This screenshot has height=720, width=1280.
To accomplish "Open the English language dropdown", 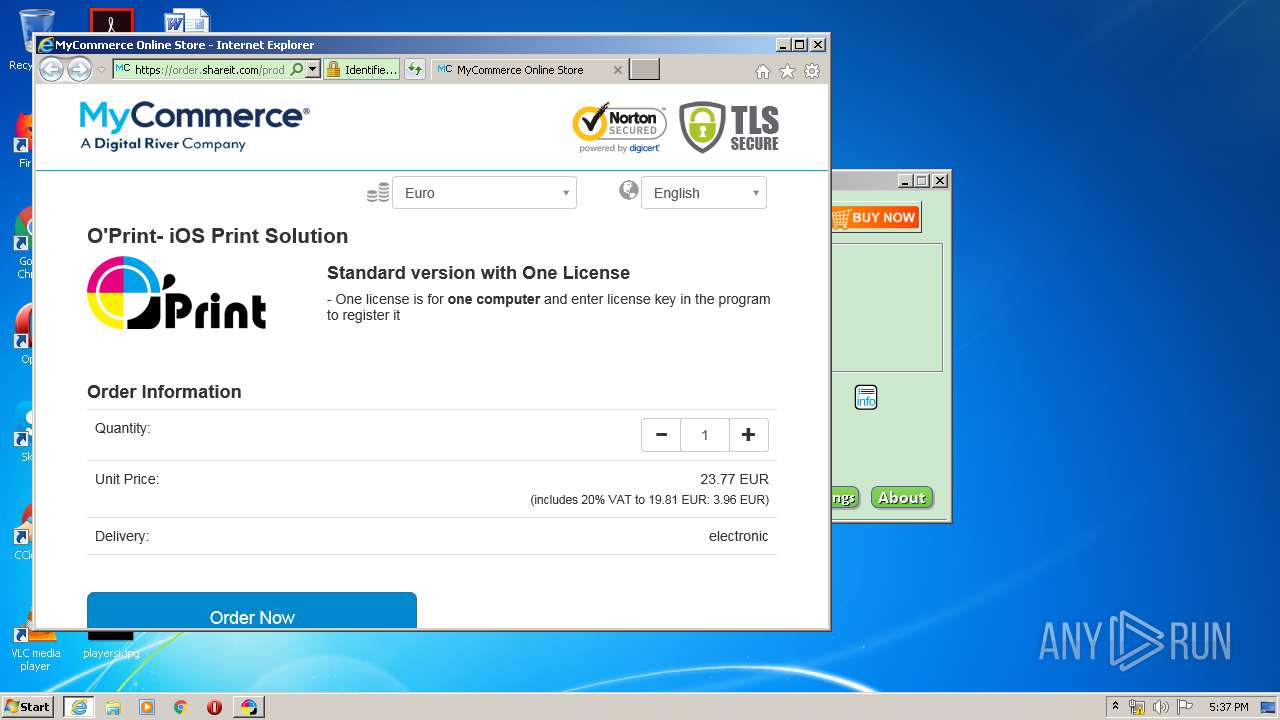I will click(x=704, y=193).
